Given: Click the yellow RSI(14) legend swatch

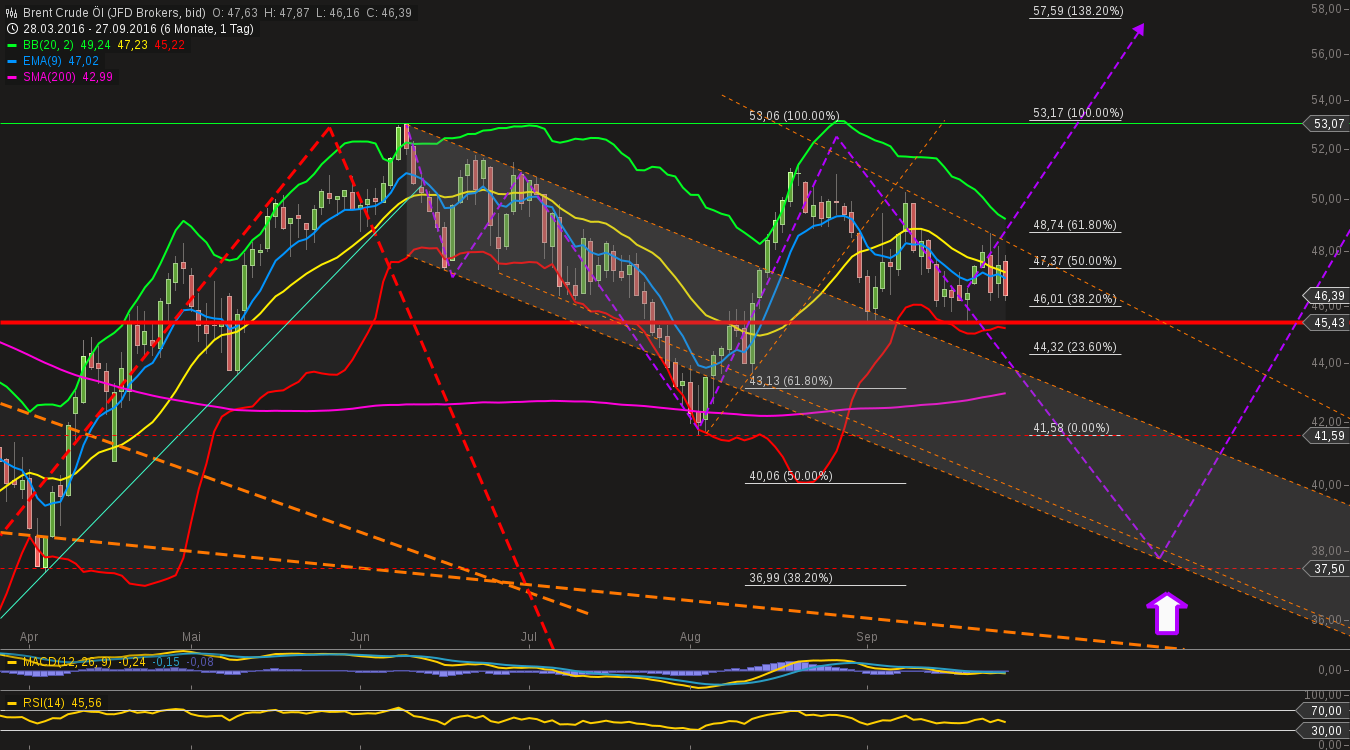Looking at the screenshot, I should (12, 703).
